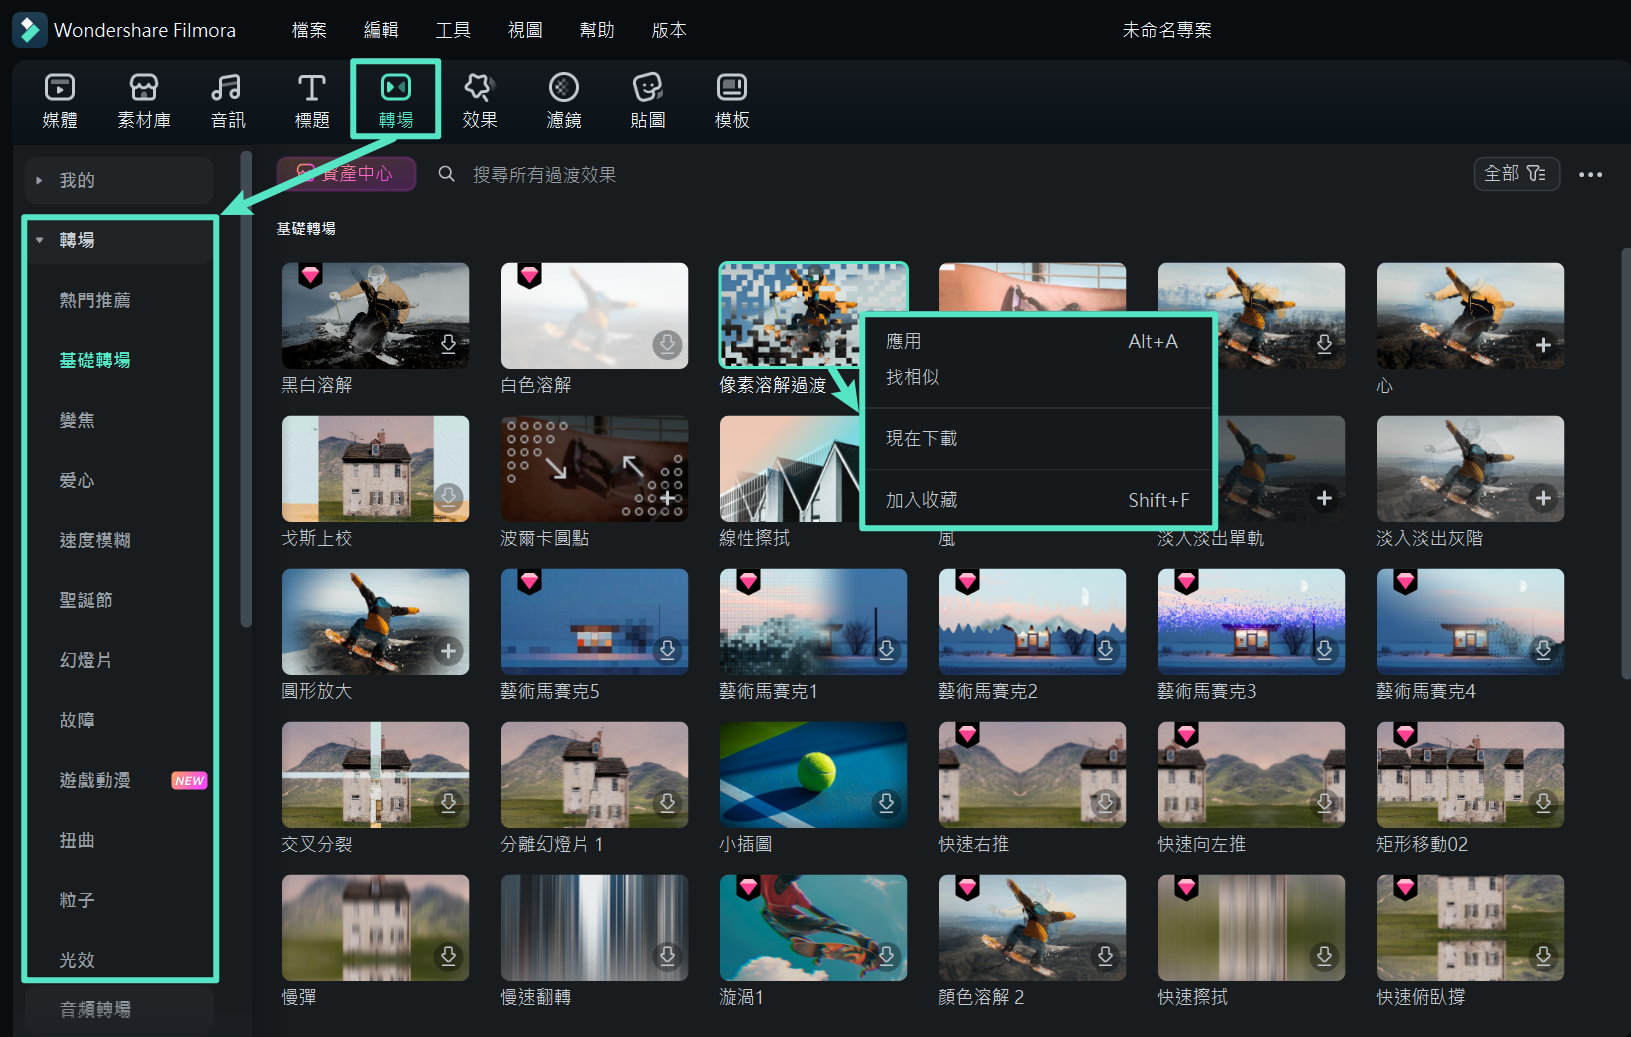1631x1037 pixels.
Task: Select the 遊戲動漫 category
Action: click(95, 780)
